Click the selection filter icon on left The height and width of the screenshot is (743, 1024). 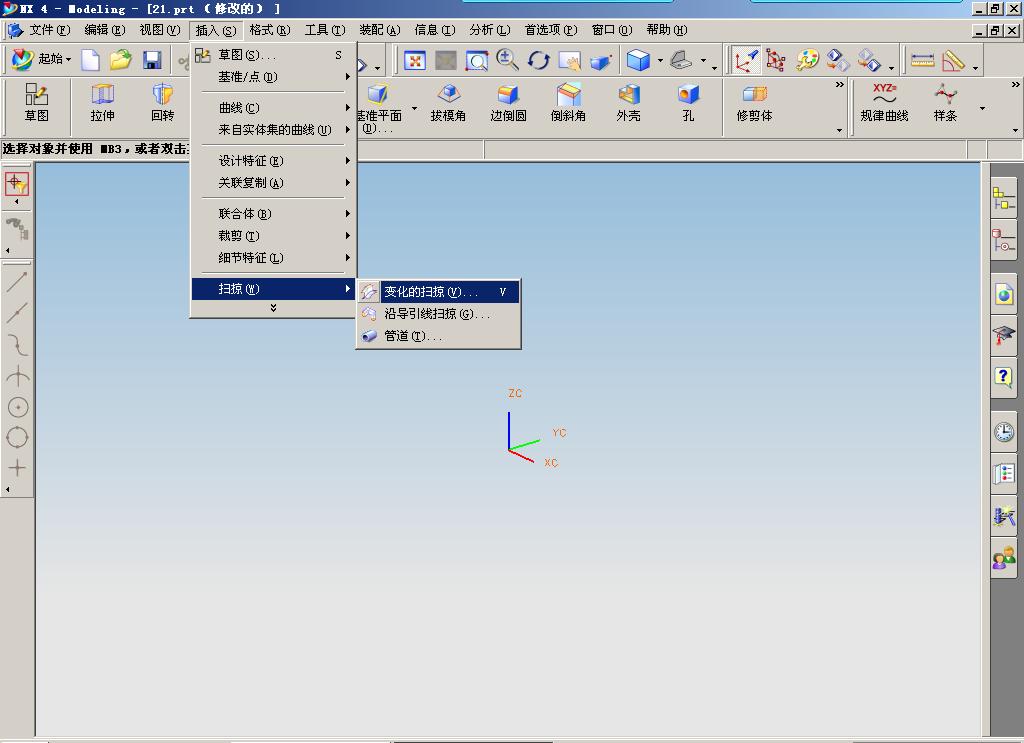(x=17, y=183)
